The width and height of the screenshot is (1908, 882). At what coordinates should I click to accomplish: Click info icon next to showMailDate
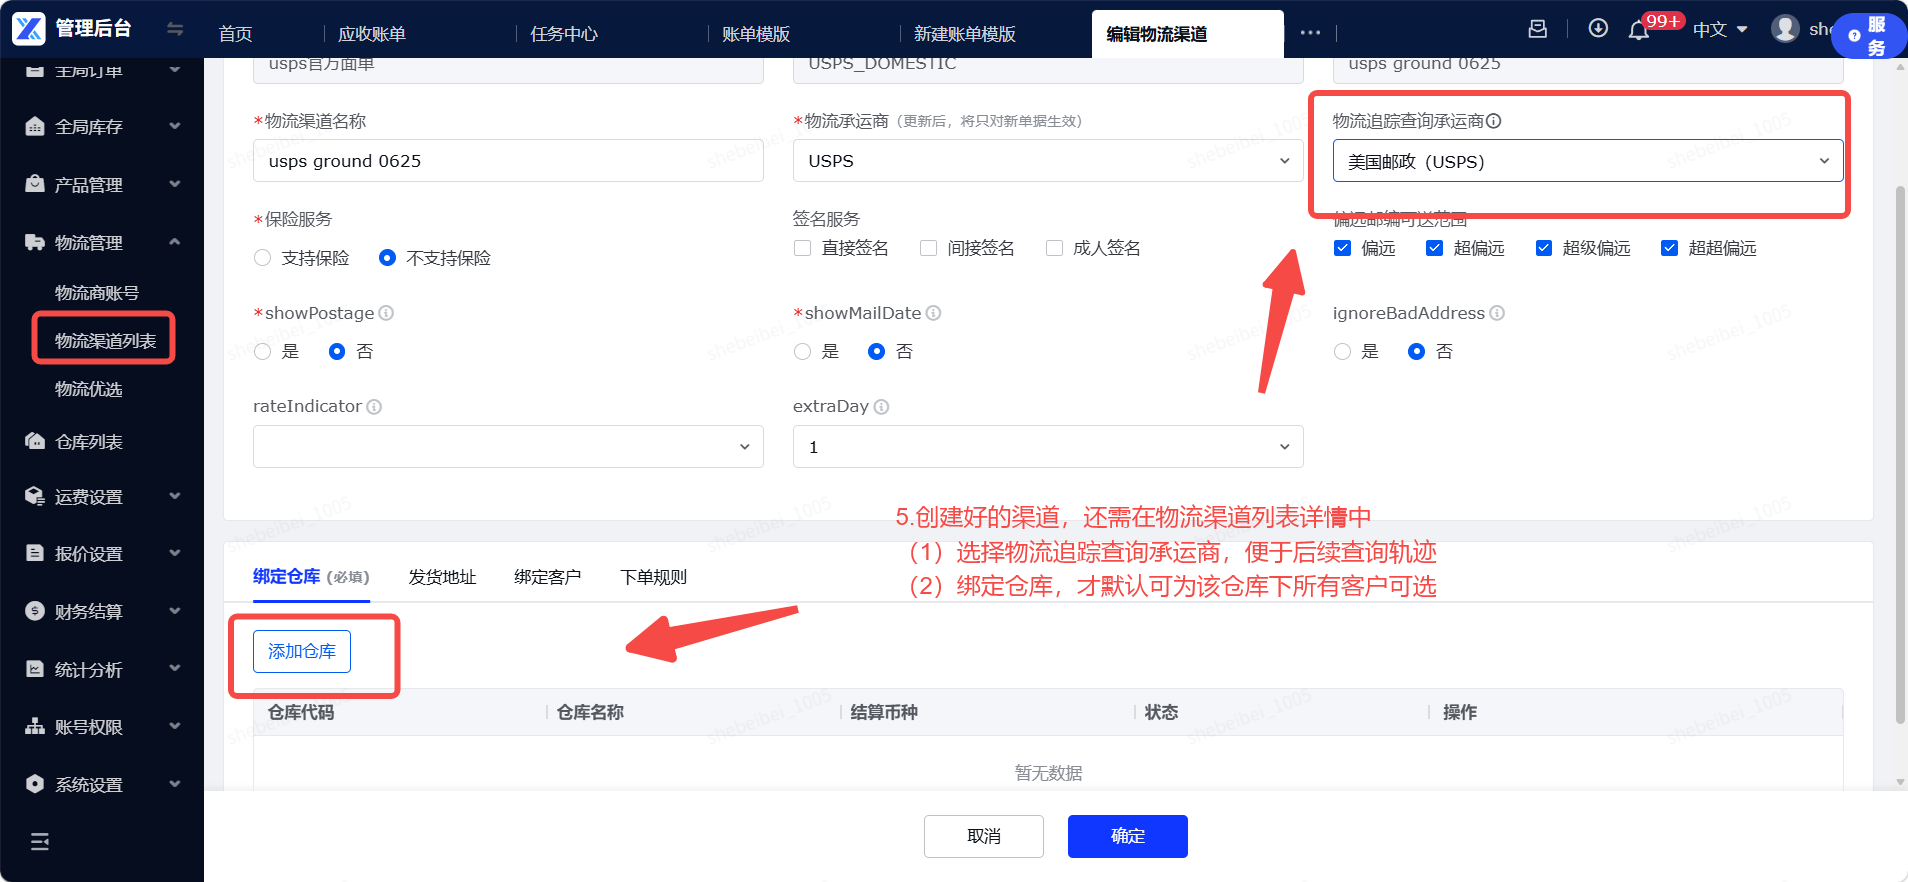(x=933, y=313)
